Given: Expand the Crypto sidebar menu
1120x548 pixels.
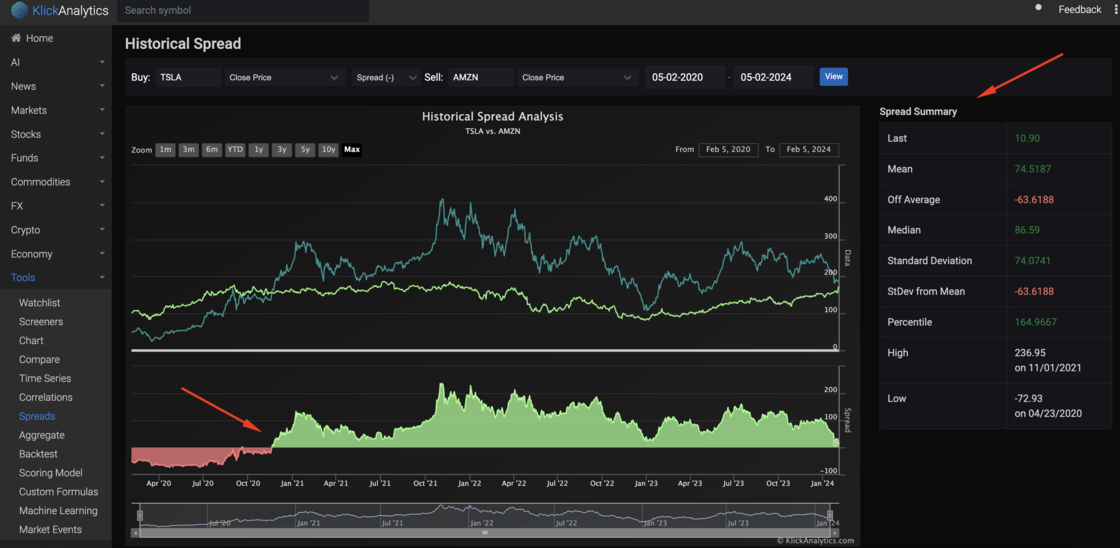Looking at the screenshot, I should [56, 230].
